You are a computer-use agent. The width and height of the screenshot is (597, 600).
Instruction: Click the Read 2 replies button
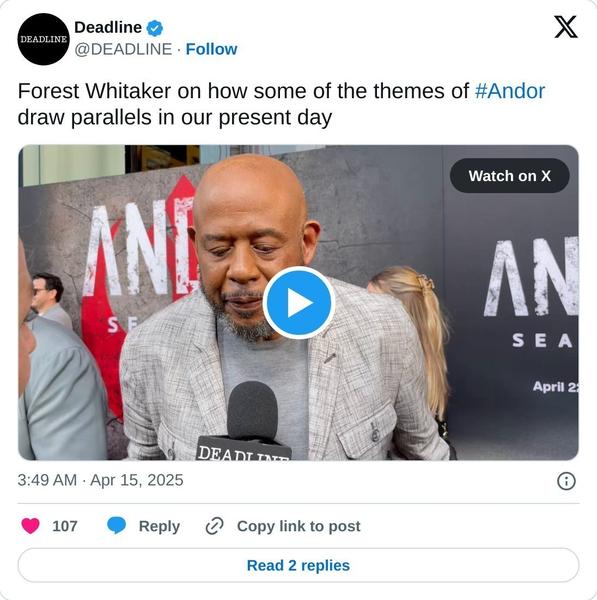click(298, 565)
